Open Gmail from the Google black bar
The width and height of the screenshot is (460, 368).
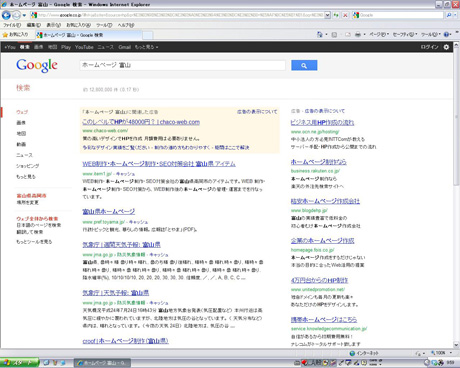(124, 47)
